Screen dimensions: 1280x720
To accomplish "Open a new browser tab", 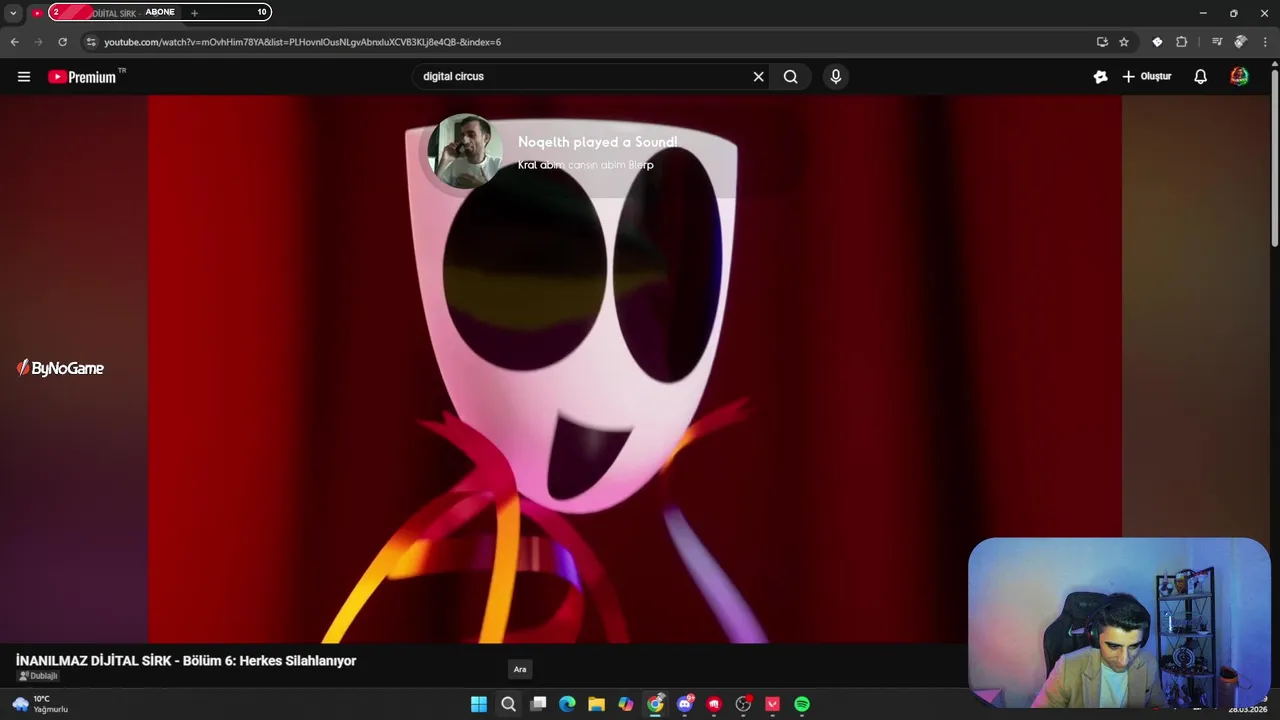I will pyautogui.click(x=194, y=13).
